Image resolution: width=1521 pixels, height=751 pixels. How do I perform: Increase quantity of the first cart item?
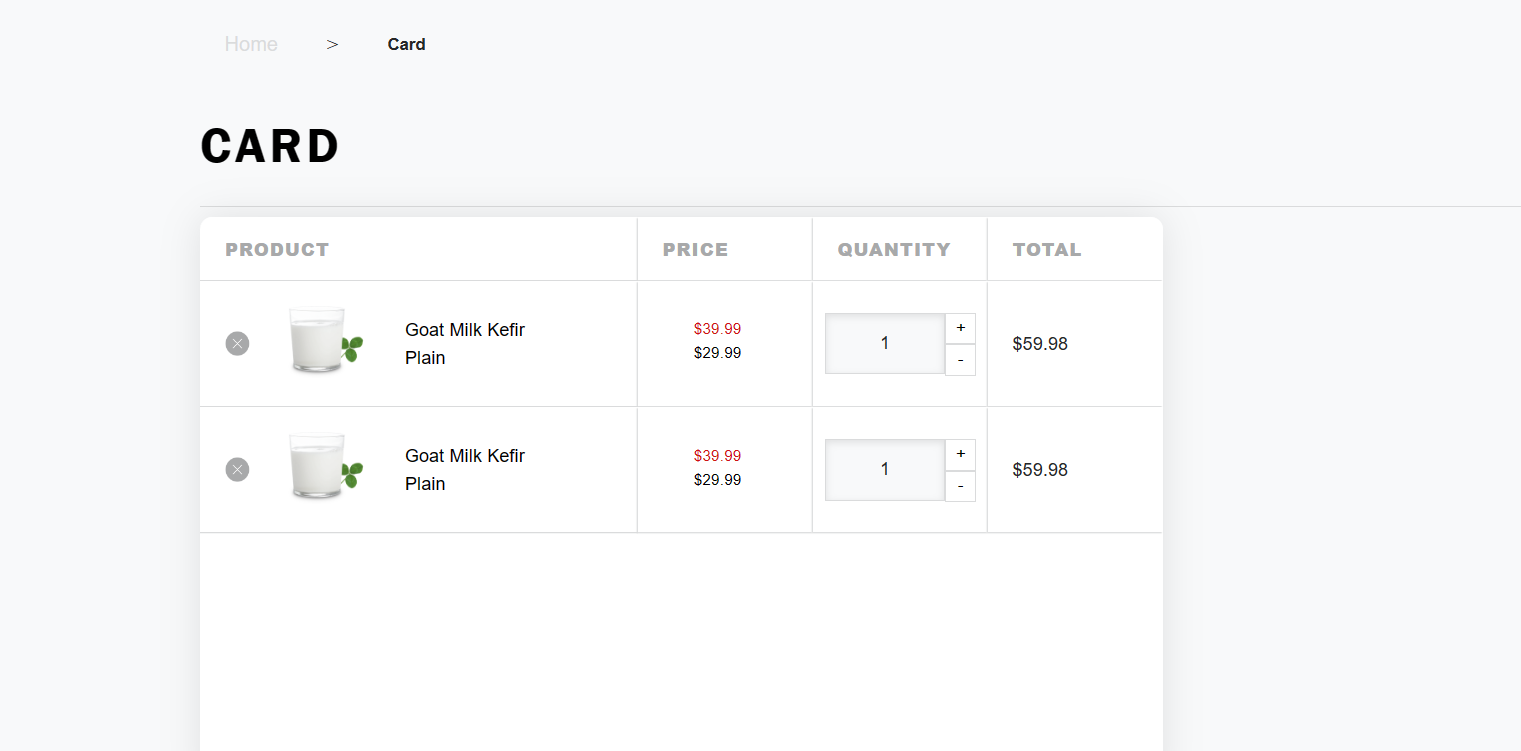point(960,328)
